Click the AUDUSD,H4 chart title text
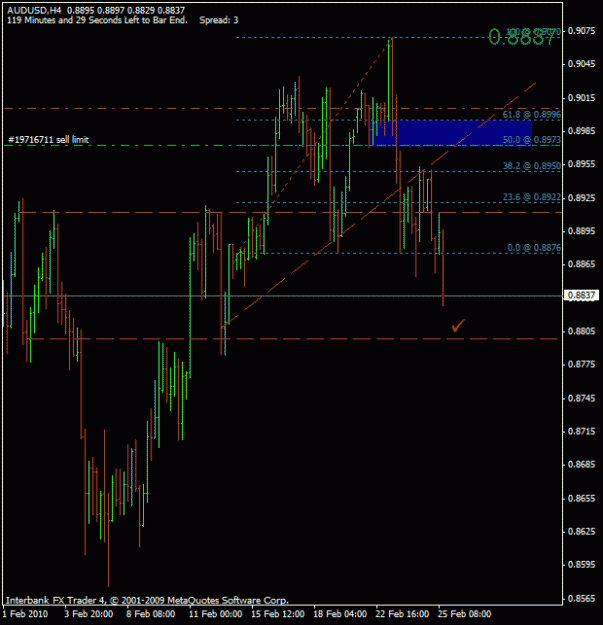 (x=34, y=10)
